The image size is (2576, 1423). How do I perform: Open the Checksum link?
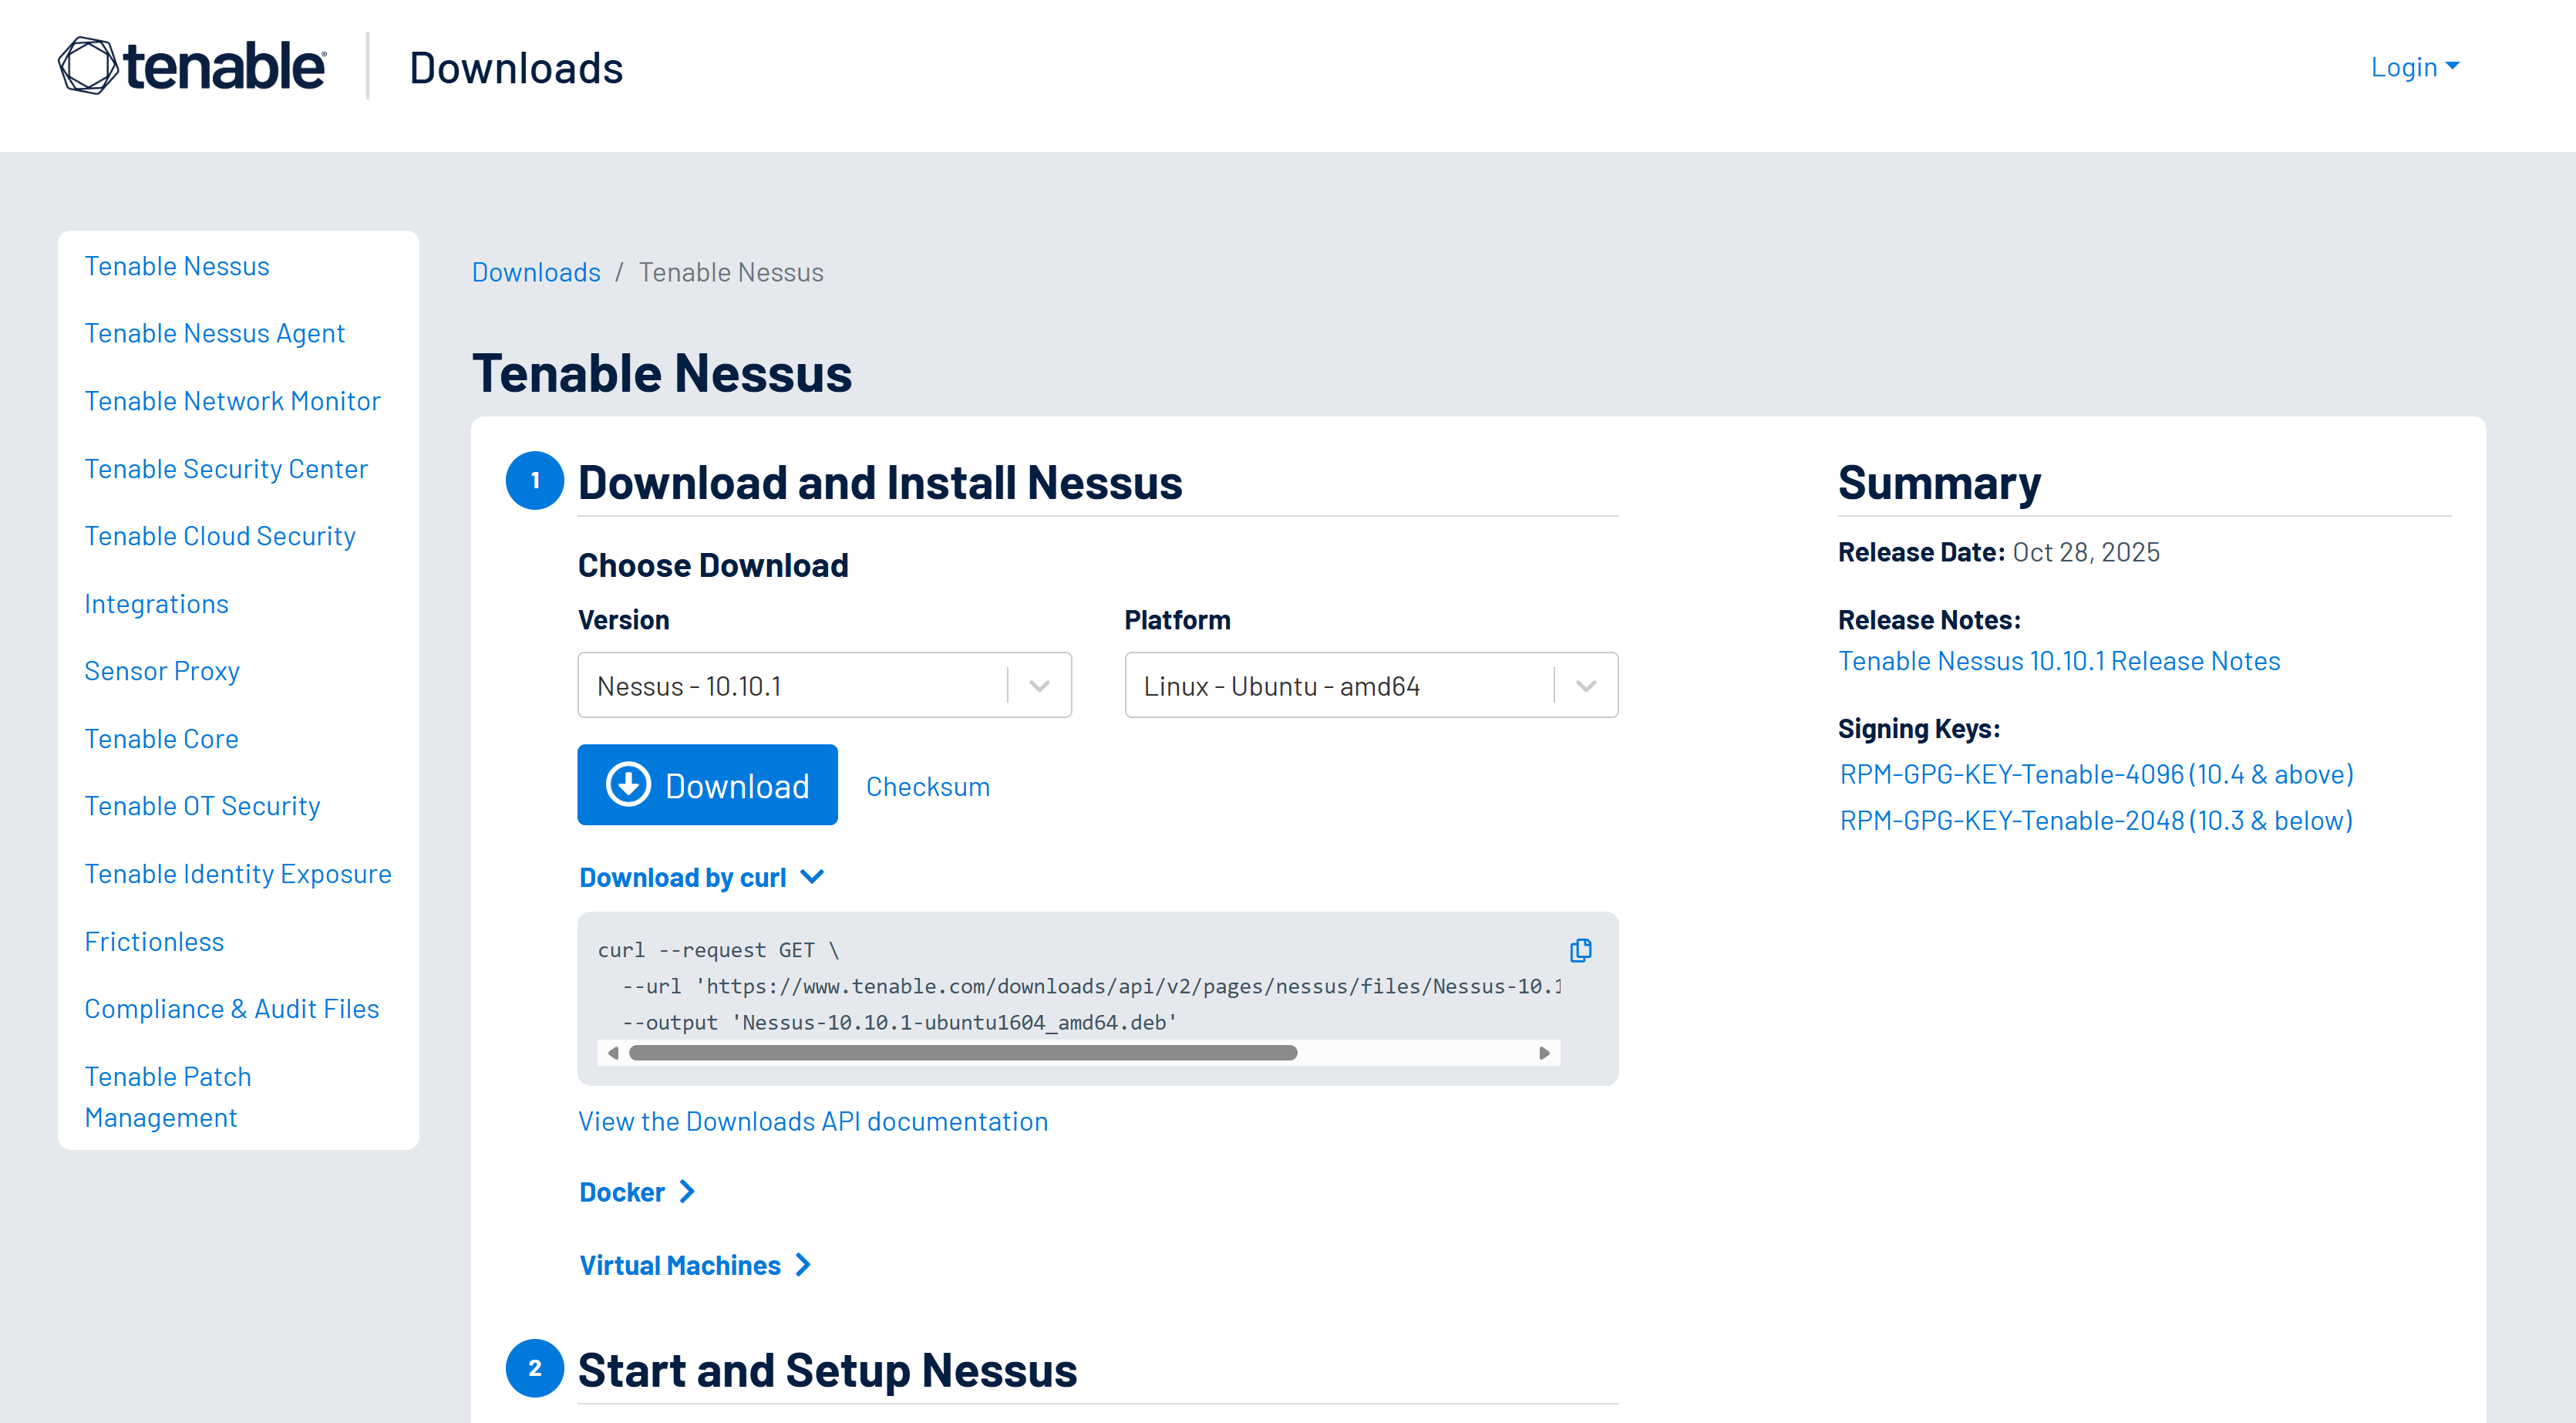point(927,787)
